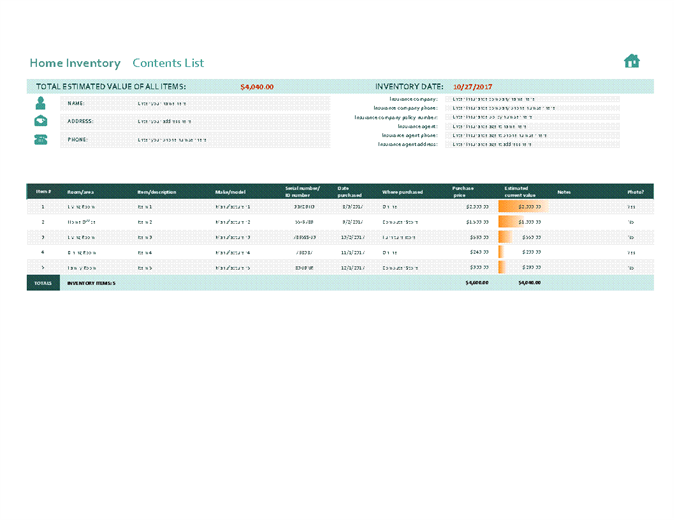Select the Insurance company phone field
This screenshot has height=520, width=675.
(533, 108)
